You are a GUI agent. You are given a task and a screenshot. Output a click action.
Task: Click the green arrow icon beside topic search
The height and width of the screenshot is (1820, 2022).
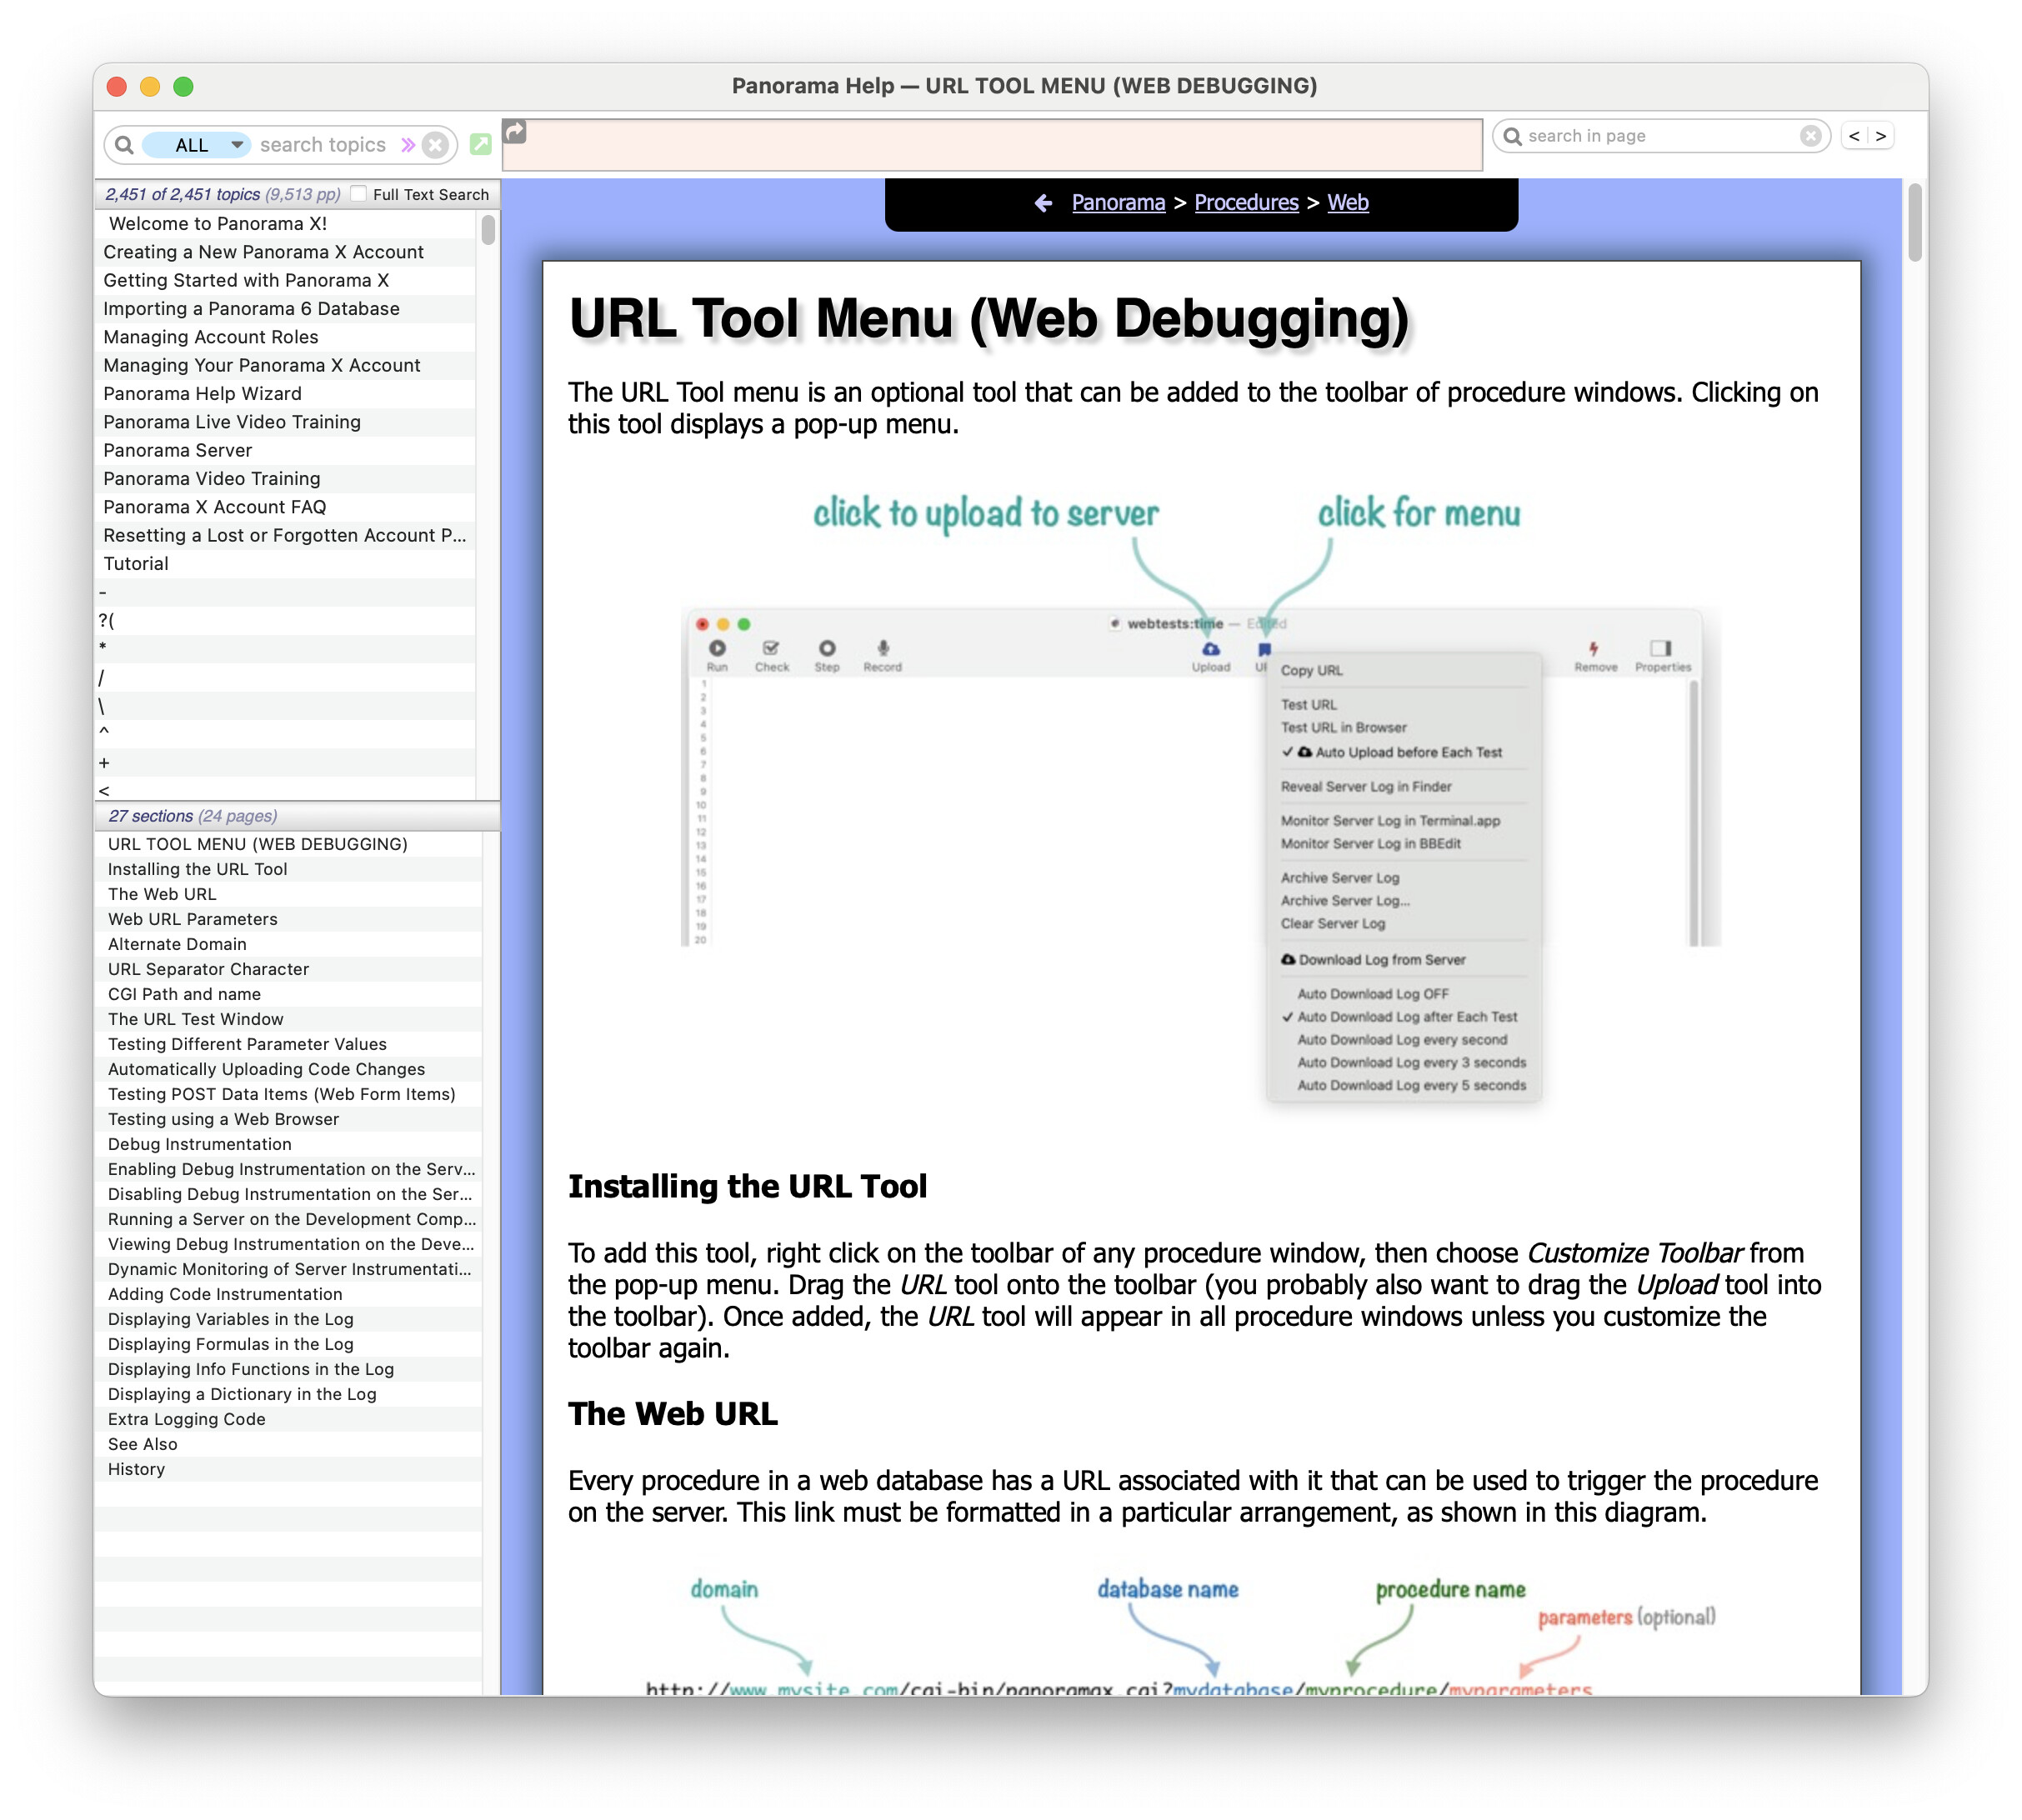(480, 144)
